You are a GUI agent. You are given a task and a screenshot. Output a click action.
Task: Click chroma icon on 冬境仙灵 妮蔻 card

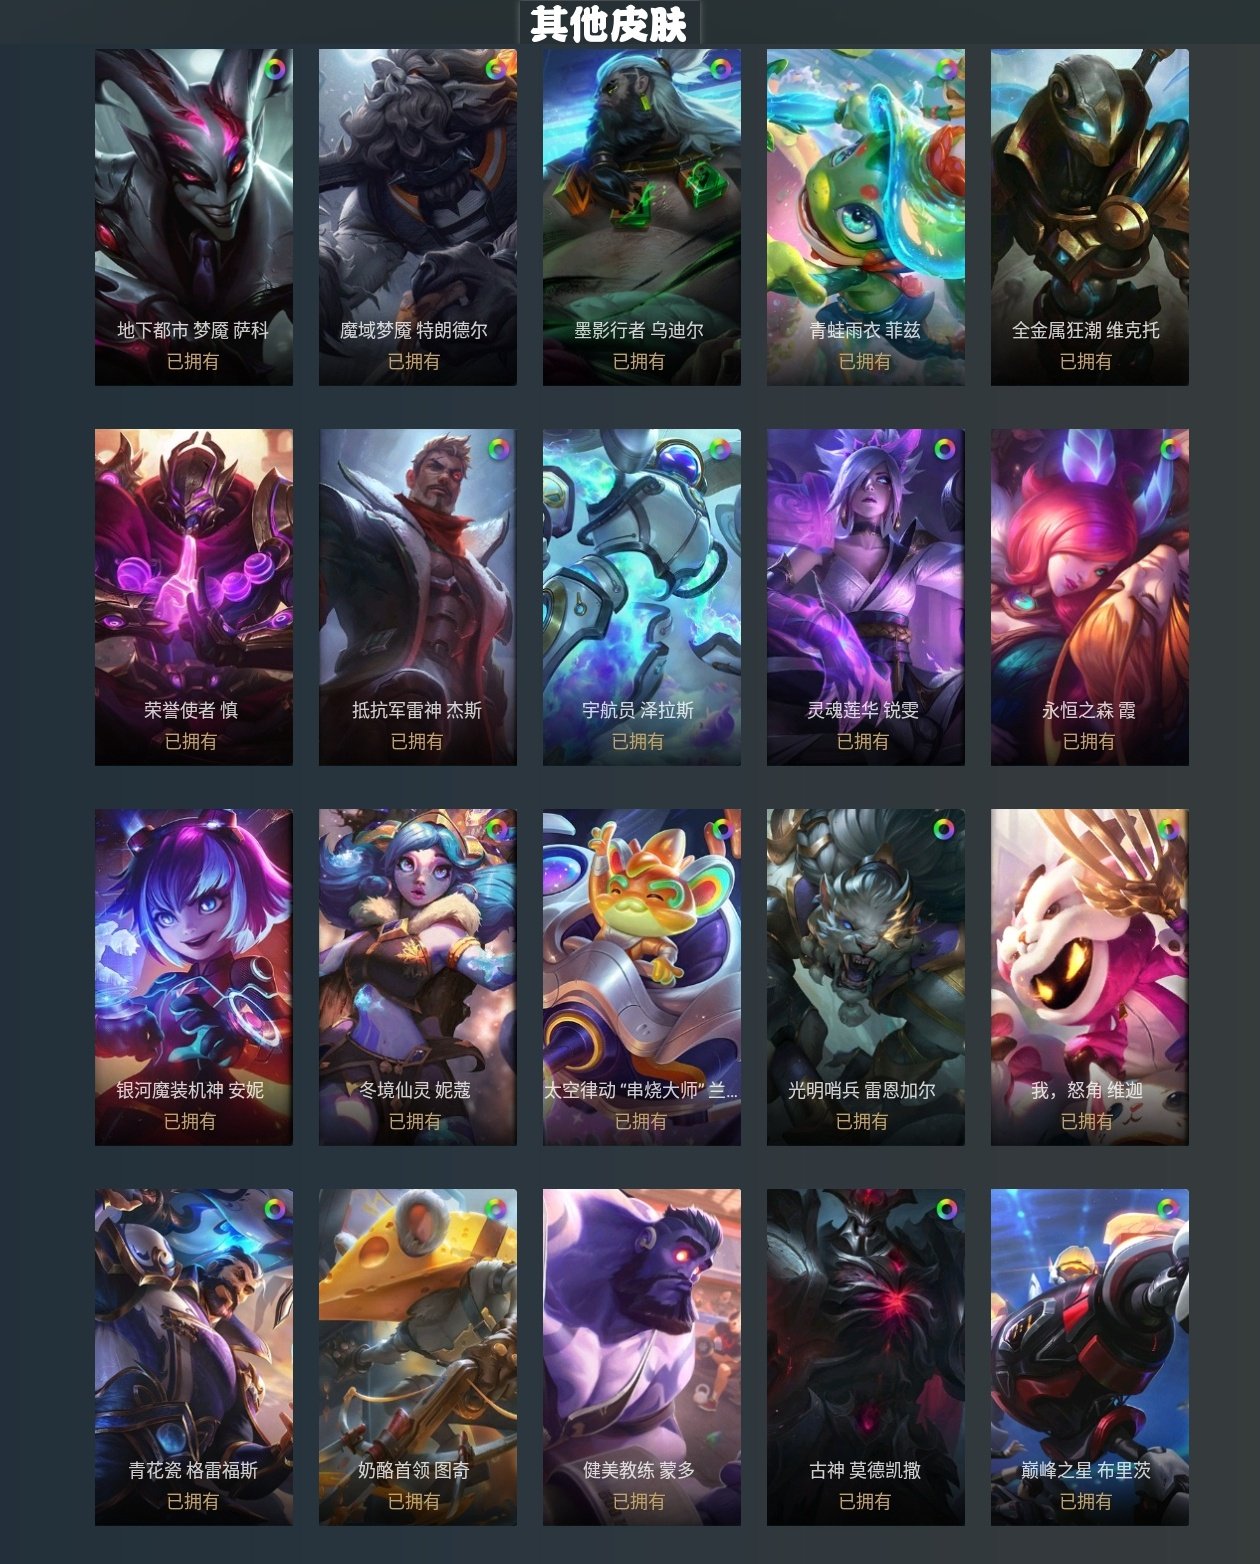(x=497, y=829)
